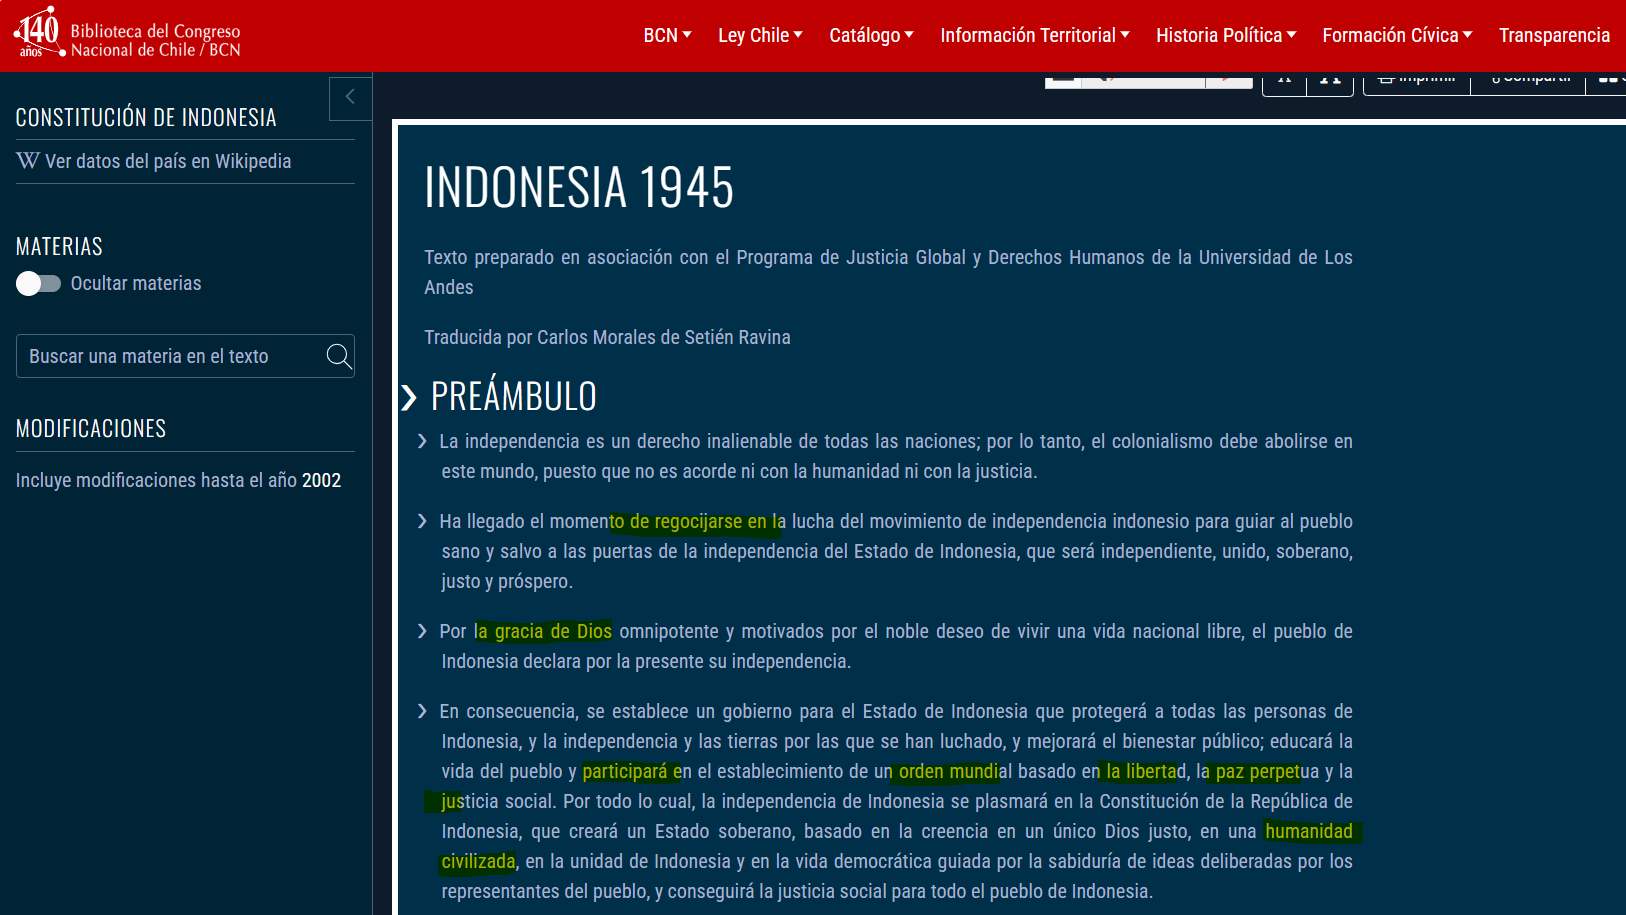Expand the Historia Política menu
1626x915 pixels.
(x=1226, y=35)
